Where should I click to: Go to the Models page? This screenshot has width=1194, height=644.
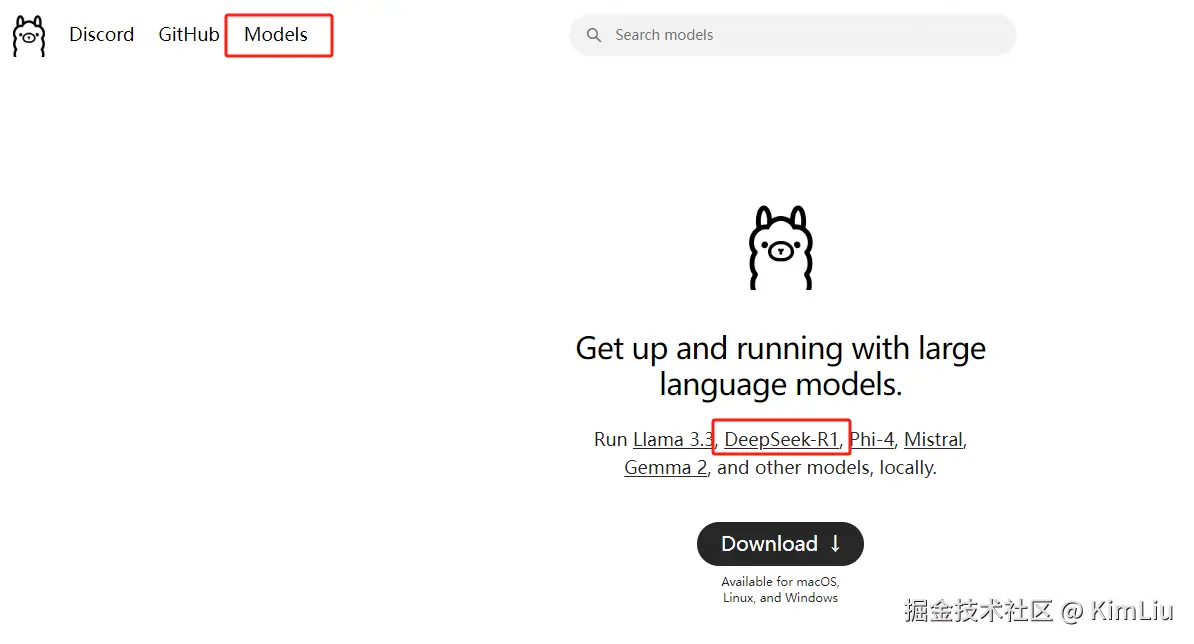276,34
